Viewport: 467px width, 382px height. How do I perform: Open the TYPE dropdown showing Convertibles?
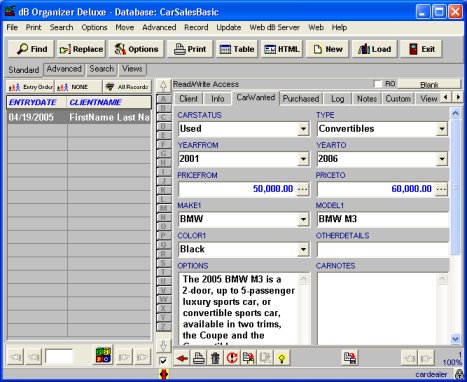(x=442, y=129)
